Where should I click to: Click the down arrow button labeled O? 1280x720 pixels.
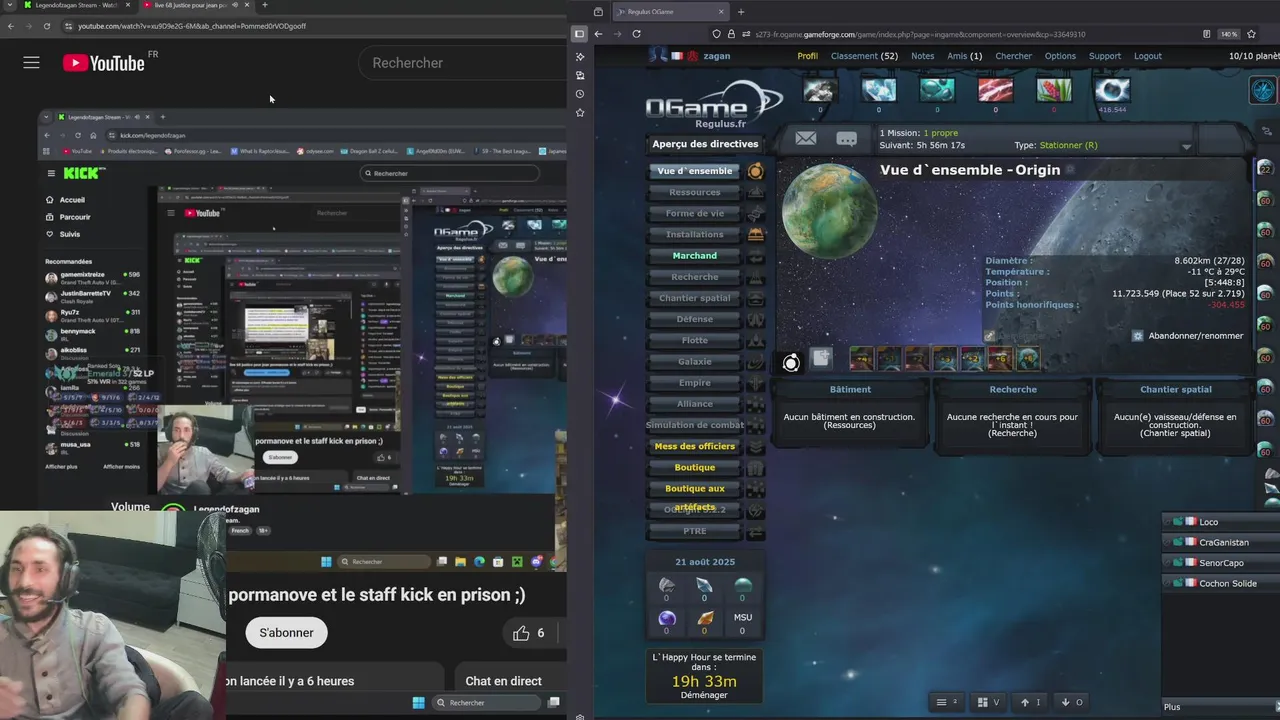click(x=1072, y=702)
